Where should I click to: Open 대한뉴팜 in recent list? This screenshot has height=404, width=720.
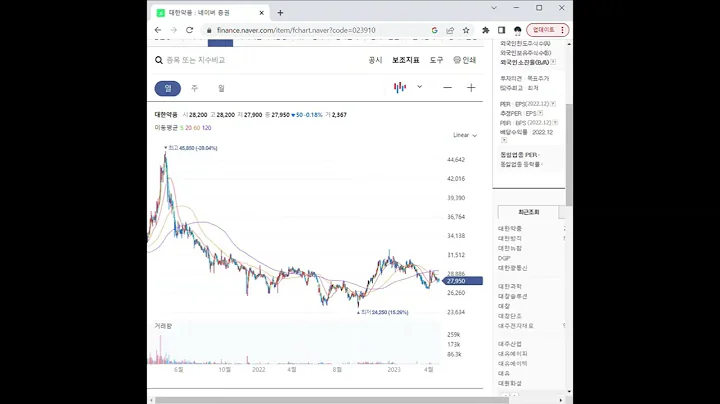510,248
